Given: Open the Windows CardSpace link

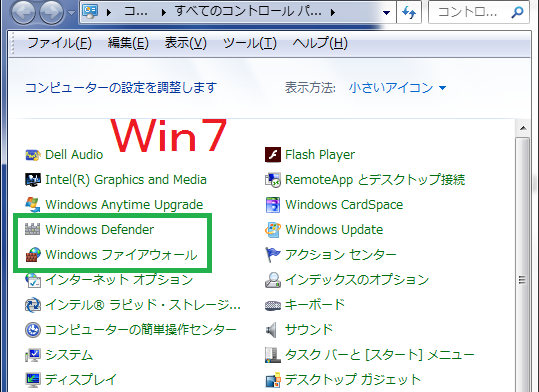Looking at the screenshot, I should point(344,205).
